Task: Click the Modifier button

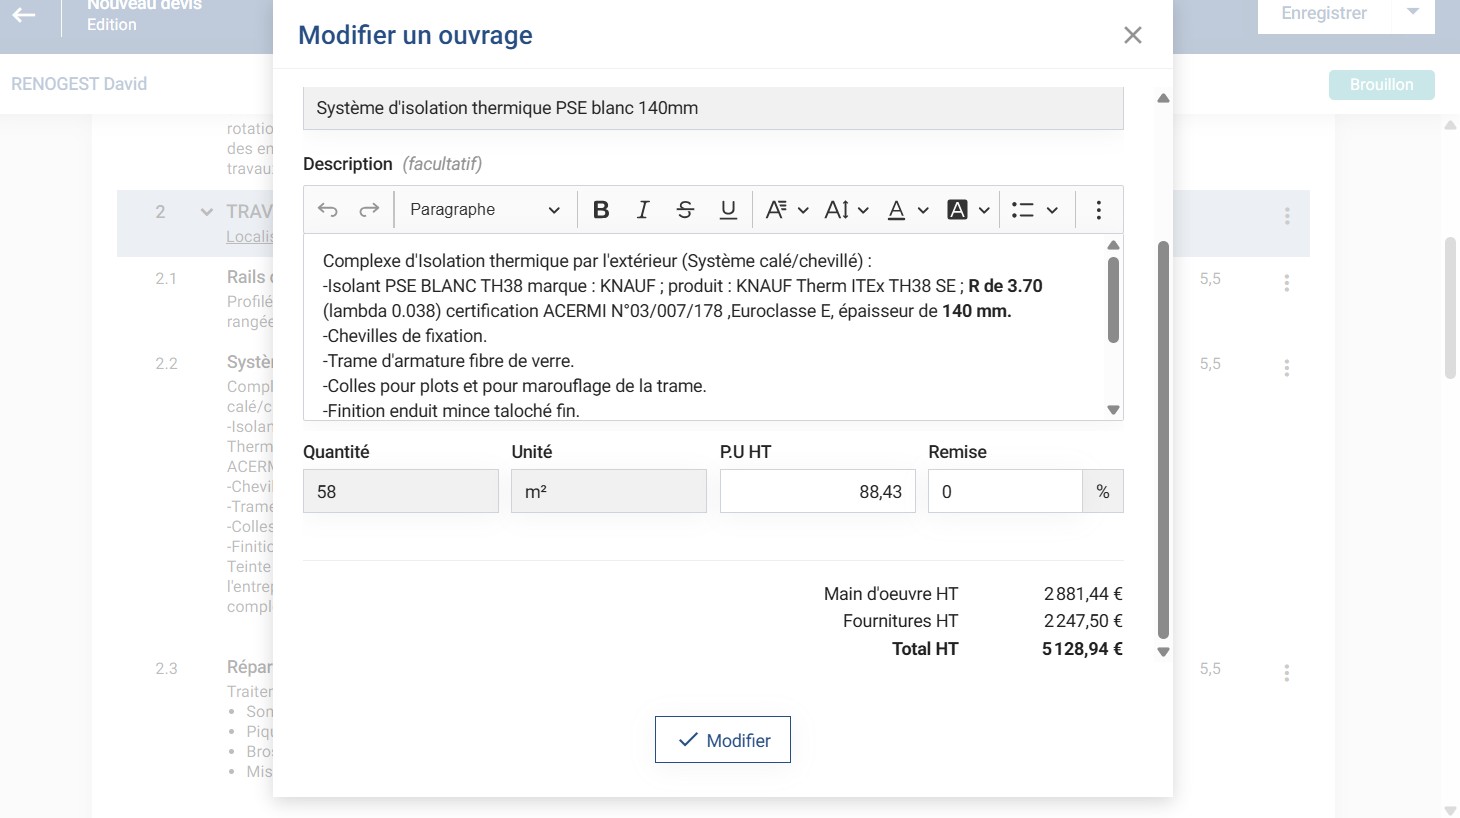Action: point(723,740)
